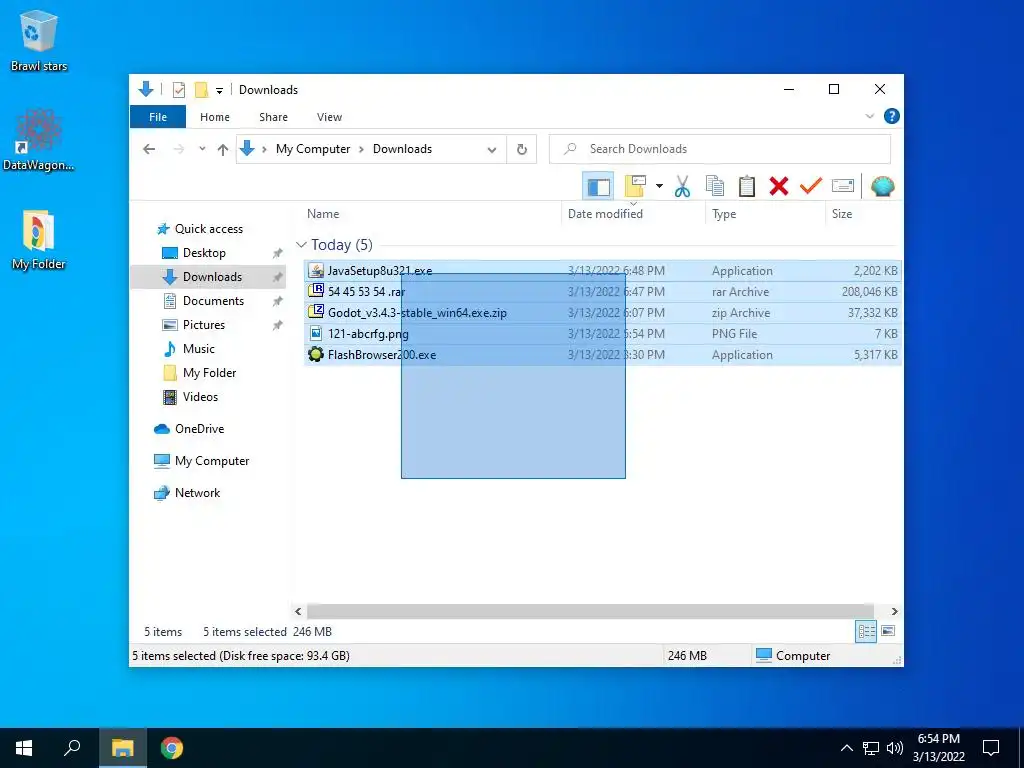Collapse the Today (5) group

[301, 245]
